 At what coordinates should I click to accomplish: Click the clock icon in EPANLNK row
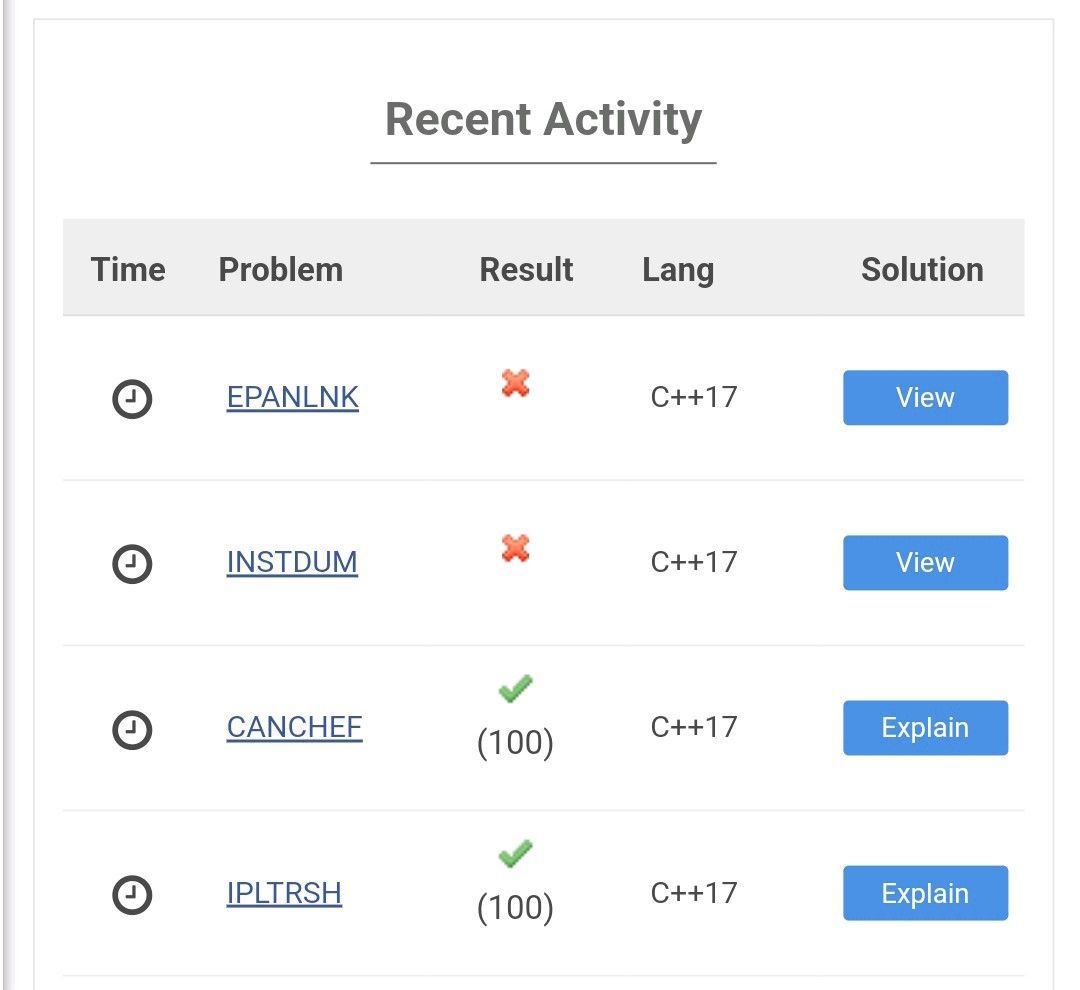(x=132, y=398)
